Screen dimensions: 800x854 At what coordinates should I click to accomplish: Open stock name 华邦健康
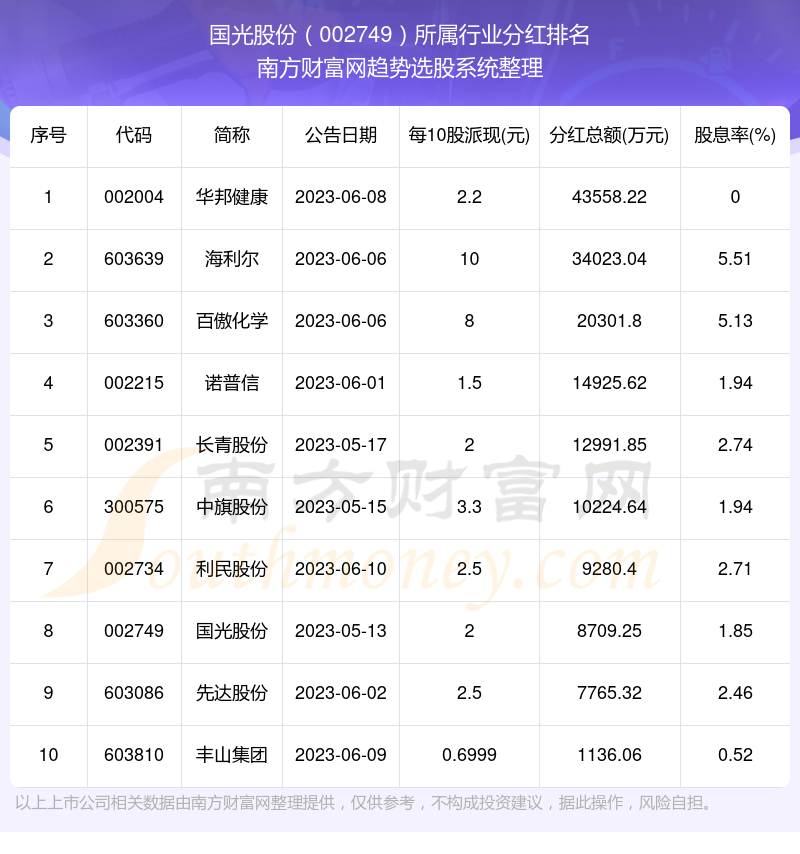[x=232, y=197]
